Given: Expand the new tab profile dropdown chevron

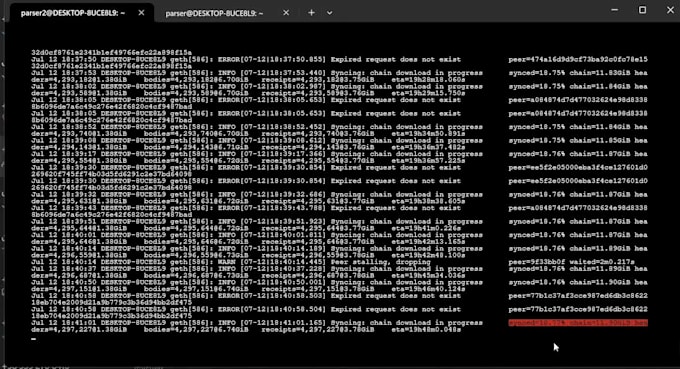Looking at the screenshot, I should (330, 13).
